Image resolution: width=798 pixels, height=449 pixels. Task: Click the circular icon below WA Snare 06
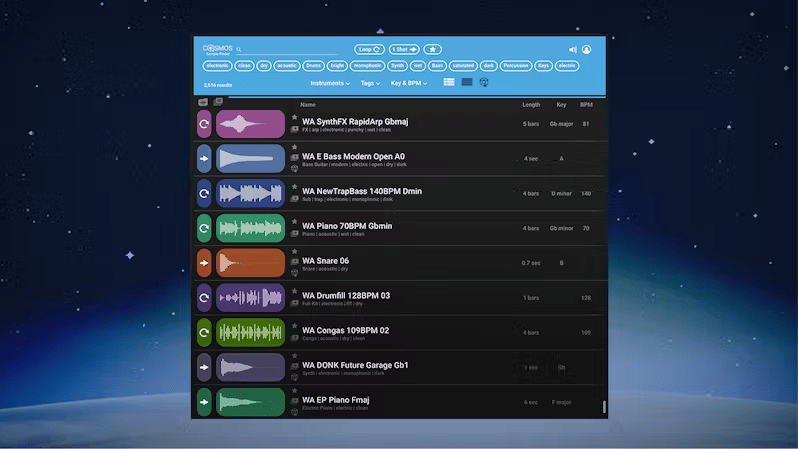click(x=294, y=273)
